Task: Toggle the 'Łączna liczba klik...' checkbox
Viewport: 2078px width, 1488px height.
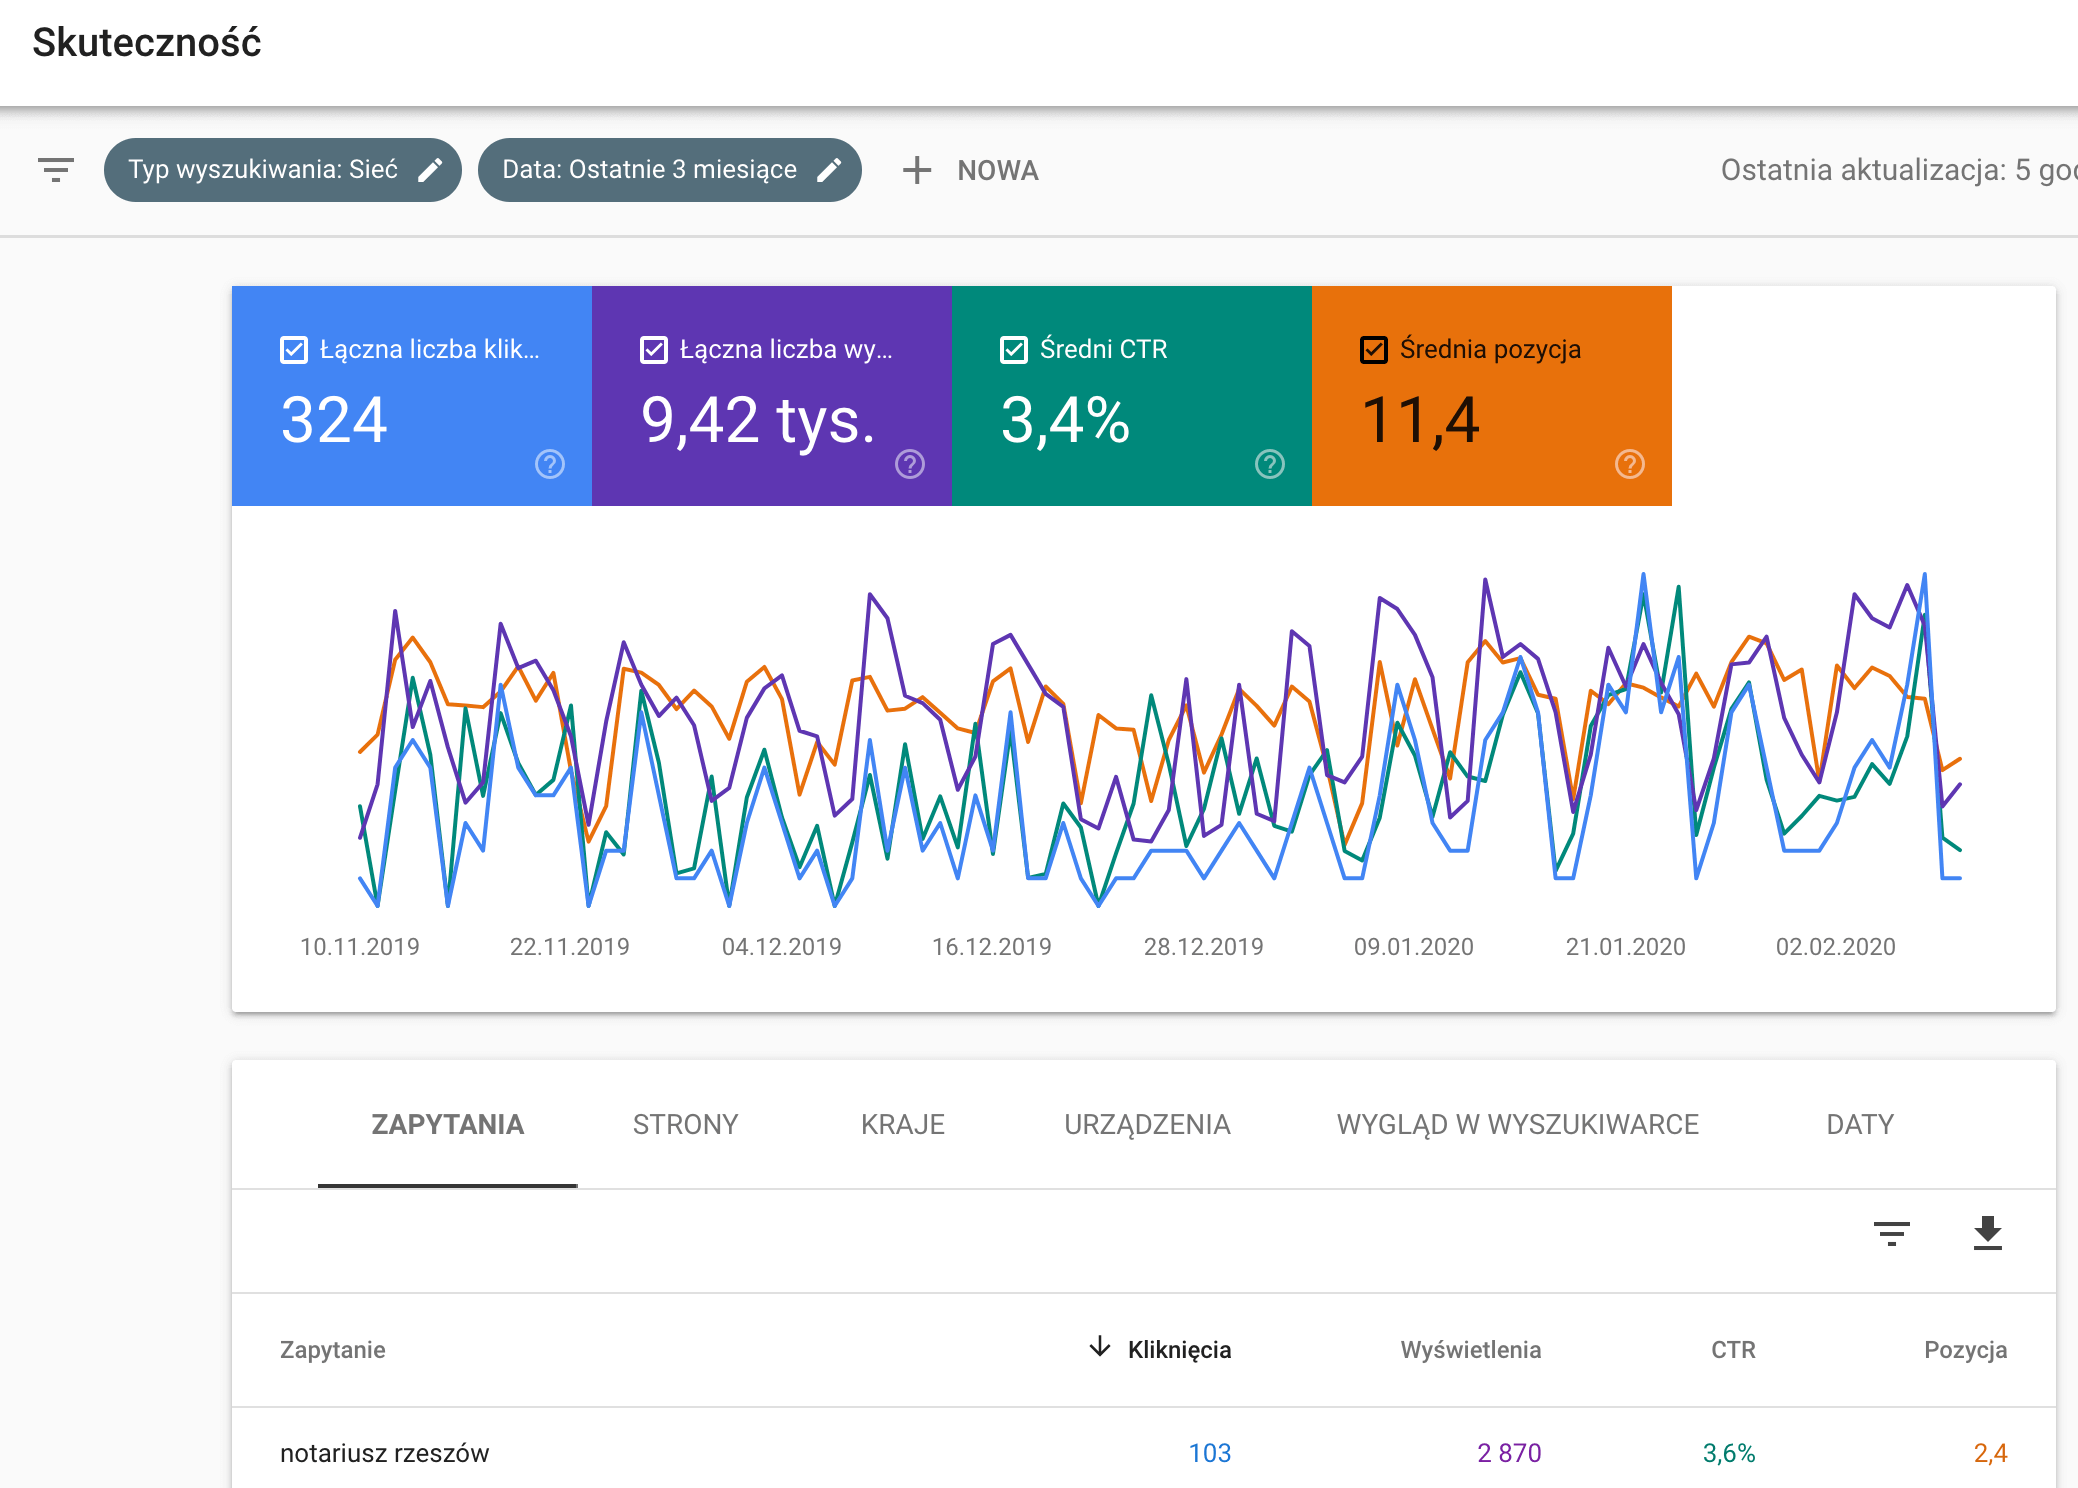Action: [294, 350]
